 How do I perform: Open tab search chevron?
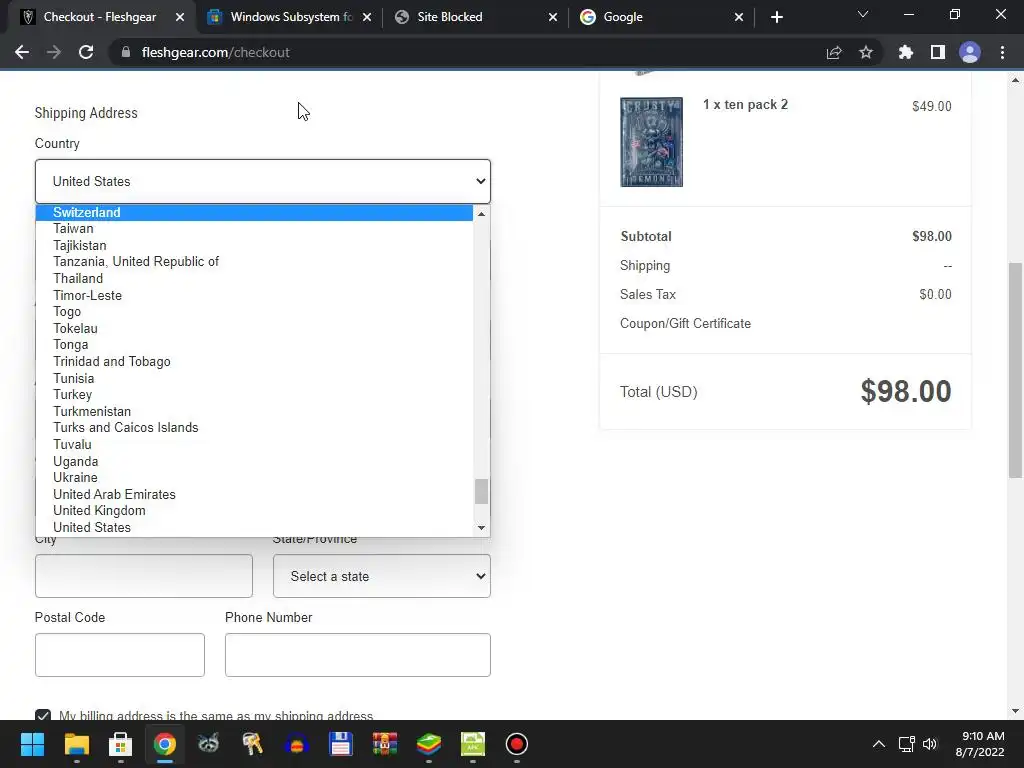tap(863, 14)
